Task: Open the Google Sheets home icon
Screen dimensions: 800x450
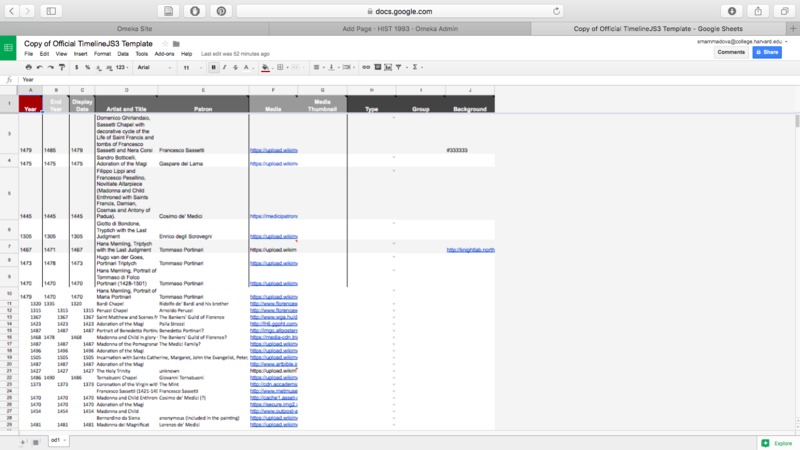Action: point(8,48)
